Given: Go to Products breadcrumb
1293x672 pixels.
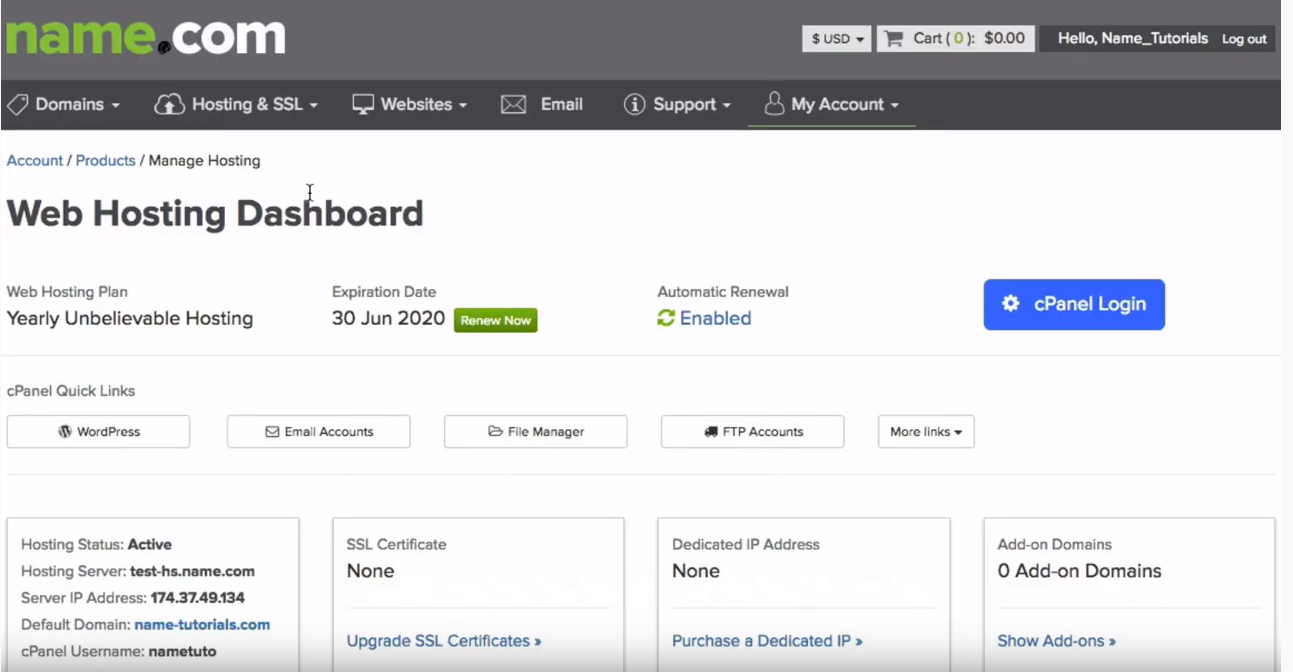Looking at the screenshot, I should click(x=105, y=160).
